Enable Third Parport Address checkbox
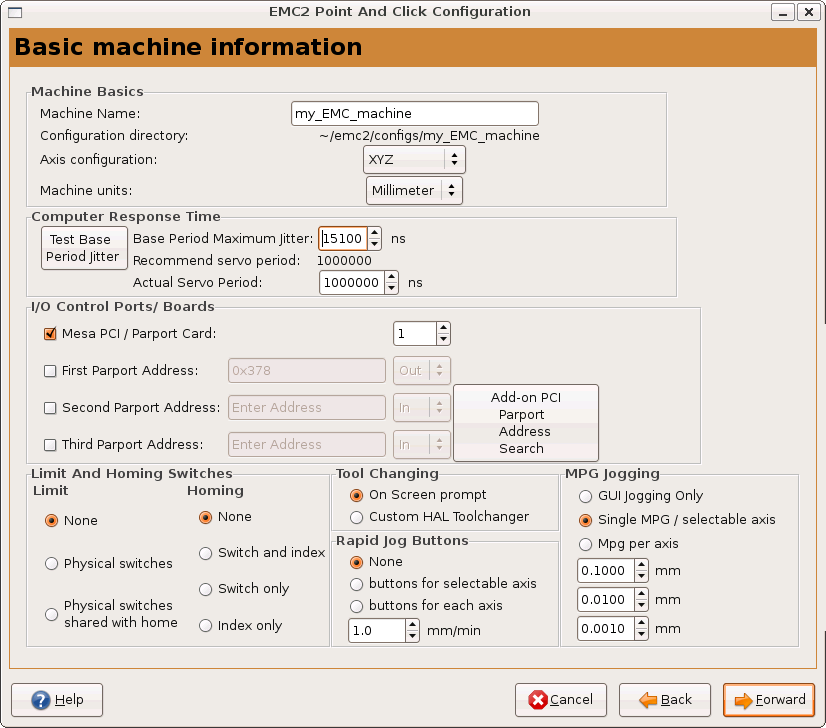 click(x=50, y=445)
